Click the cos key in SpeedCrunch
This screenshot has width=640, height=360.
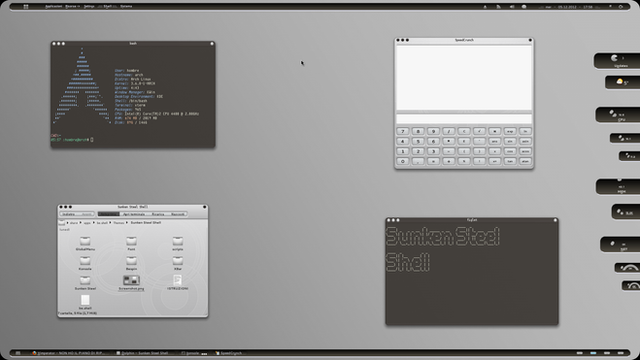510,151
